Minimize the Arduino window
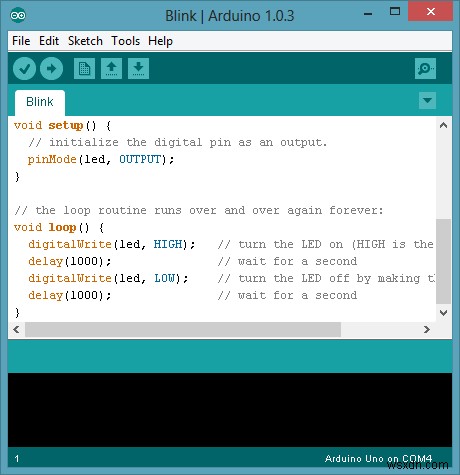Viewport: 460px width, 475px height. pos(368,14)
